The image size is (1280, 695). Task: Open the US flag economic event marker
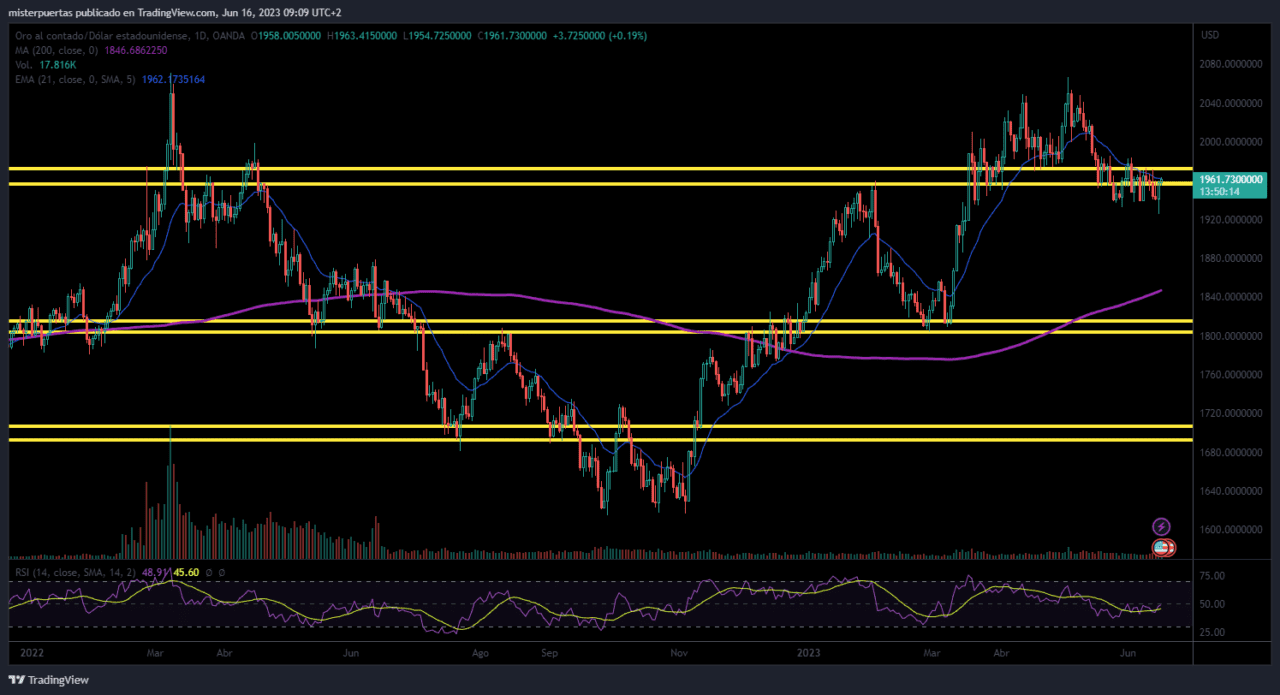click(1163, 548)
